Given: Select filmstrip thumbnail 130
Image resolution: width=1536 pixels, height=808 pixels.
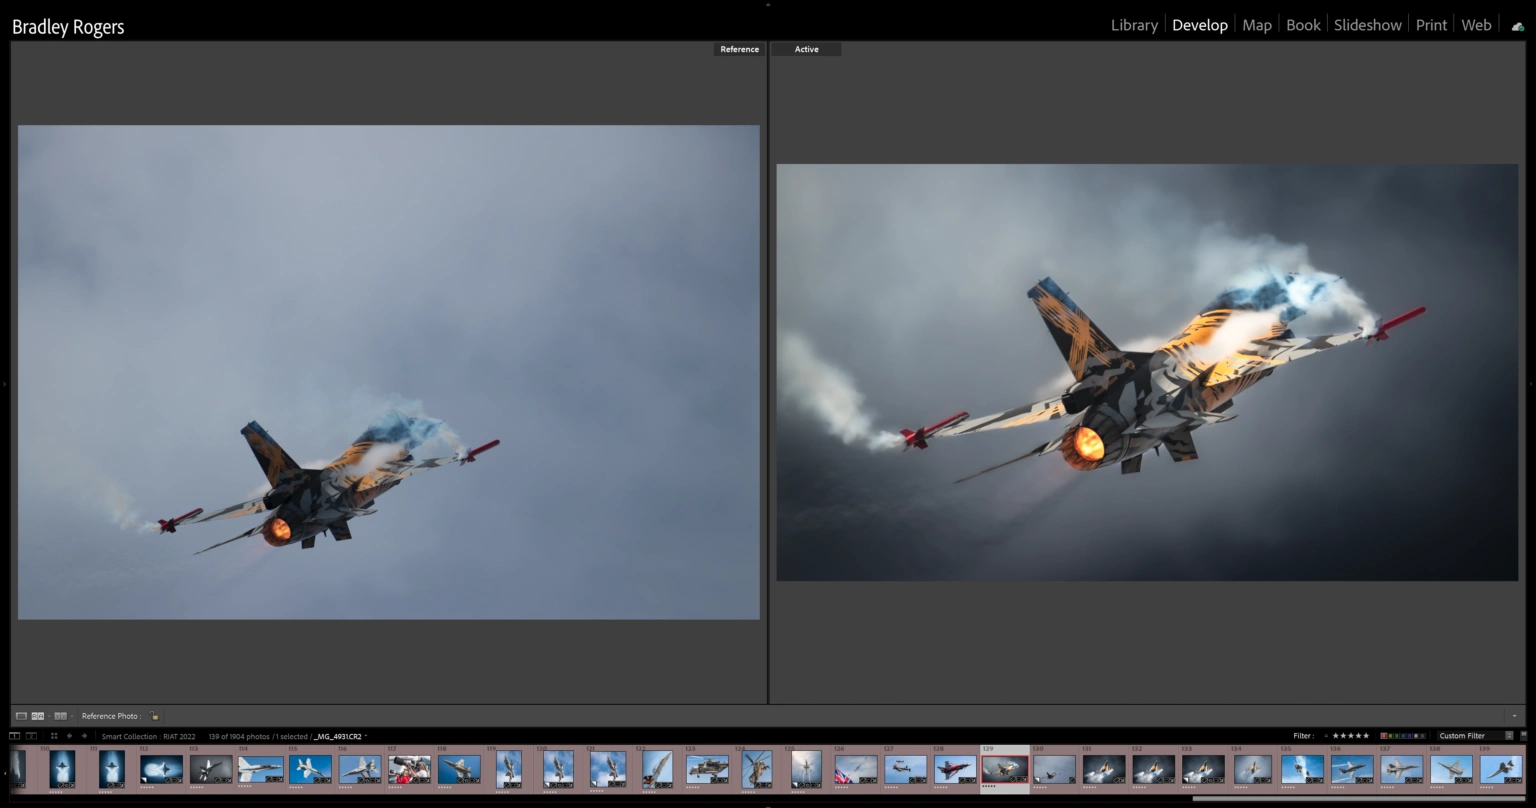Looking at the screenshot, I should (x=1054, y=769).
